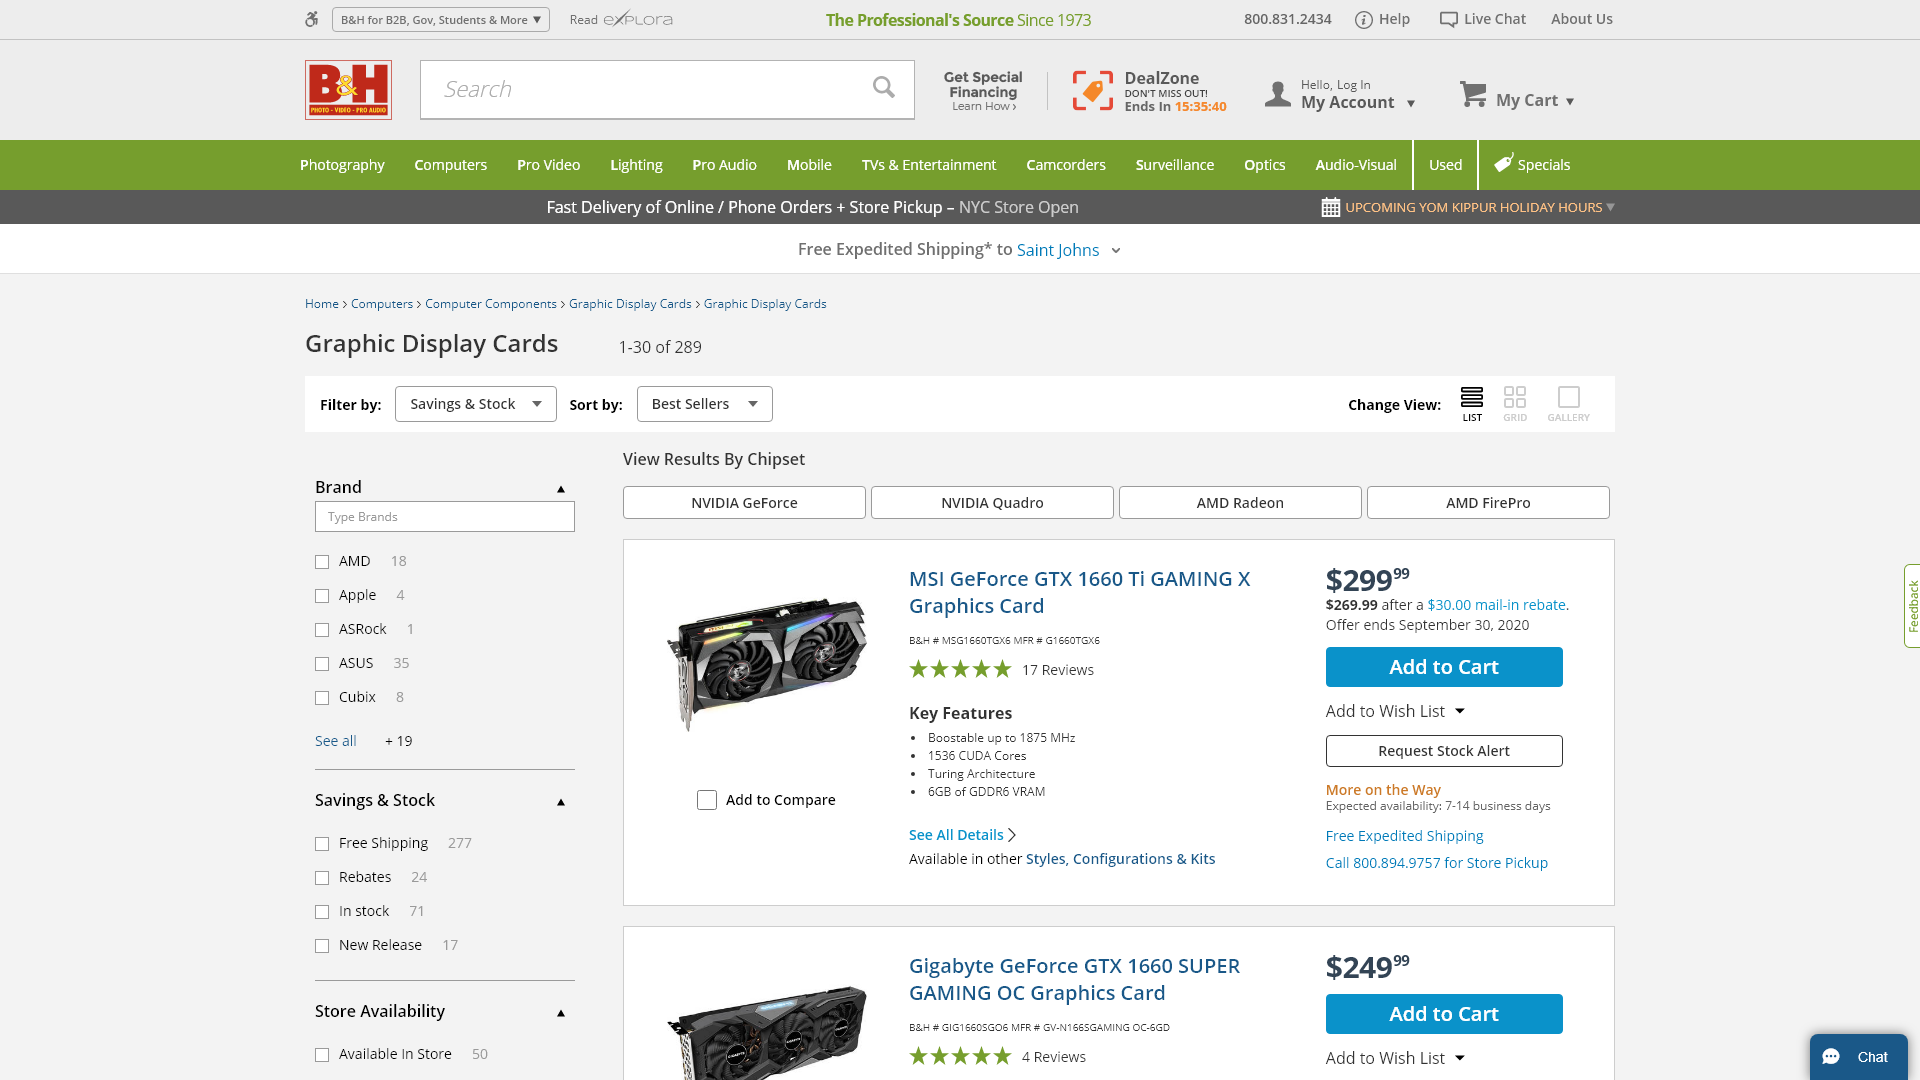
Task: Check the ASRock brand filter
Action: [322, 630]
